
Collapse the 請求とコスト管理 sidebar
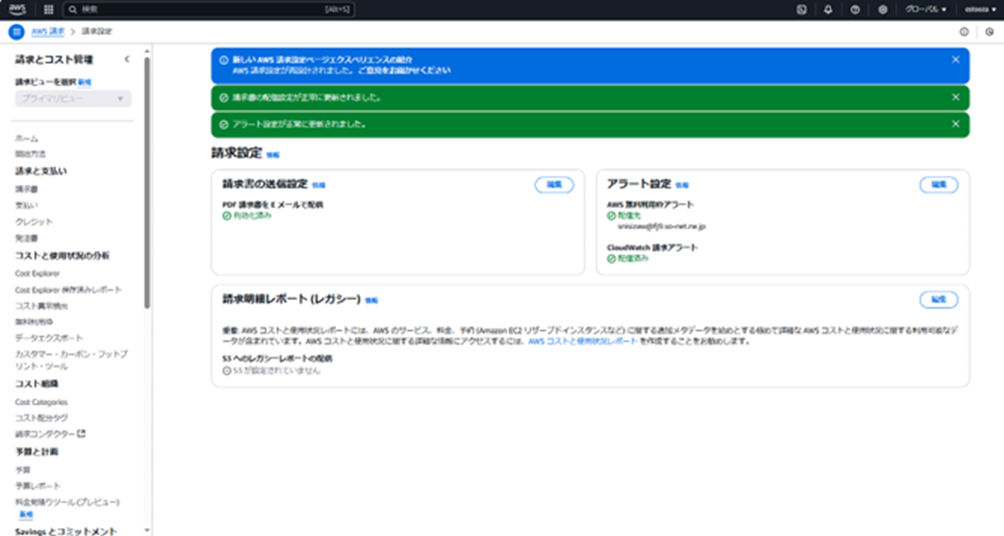[127, 59]
